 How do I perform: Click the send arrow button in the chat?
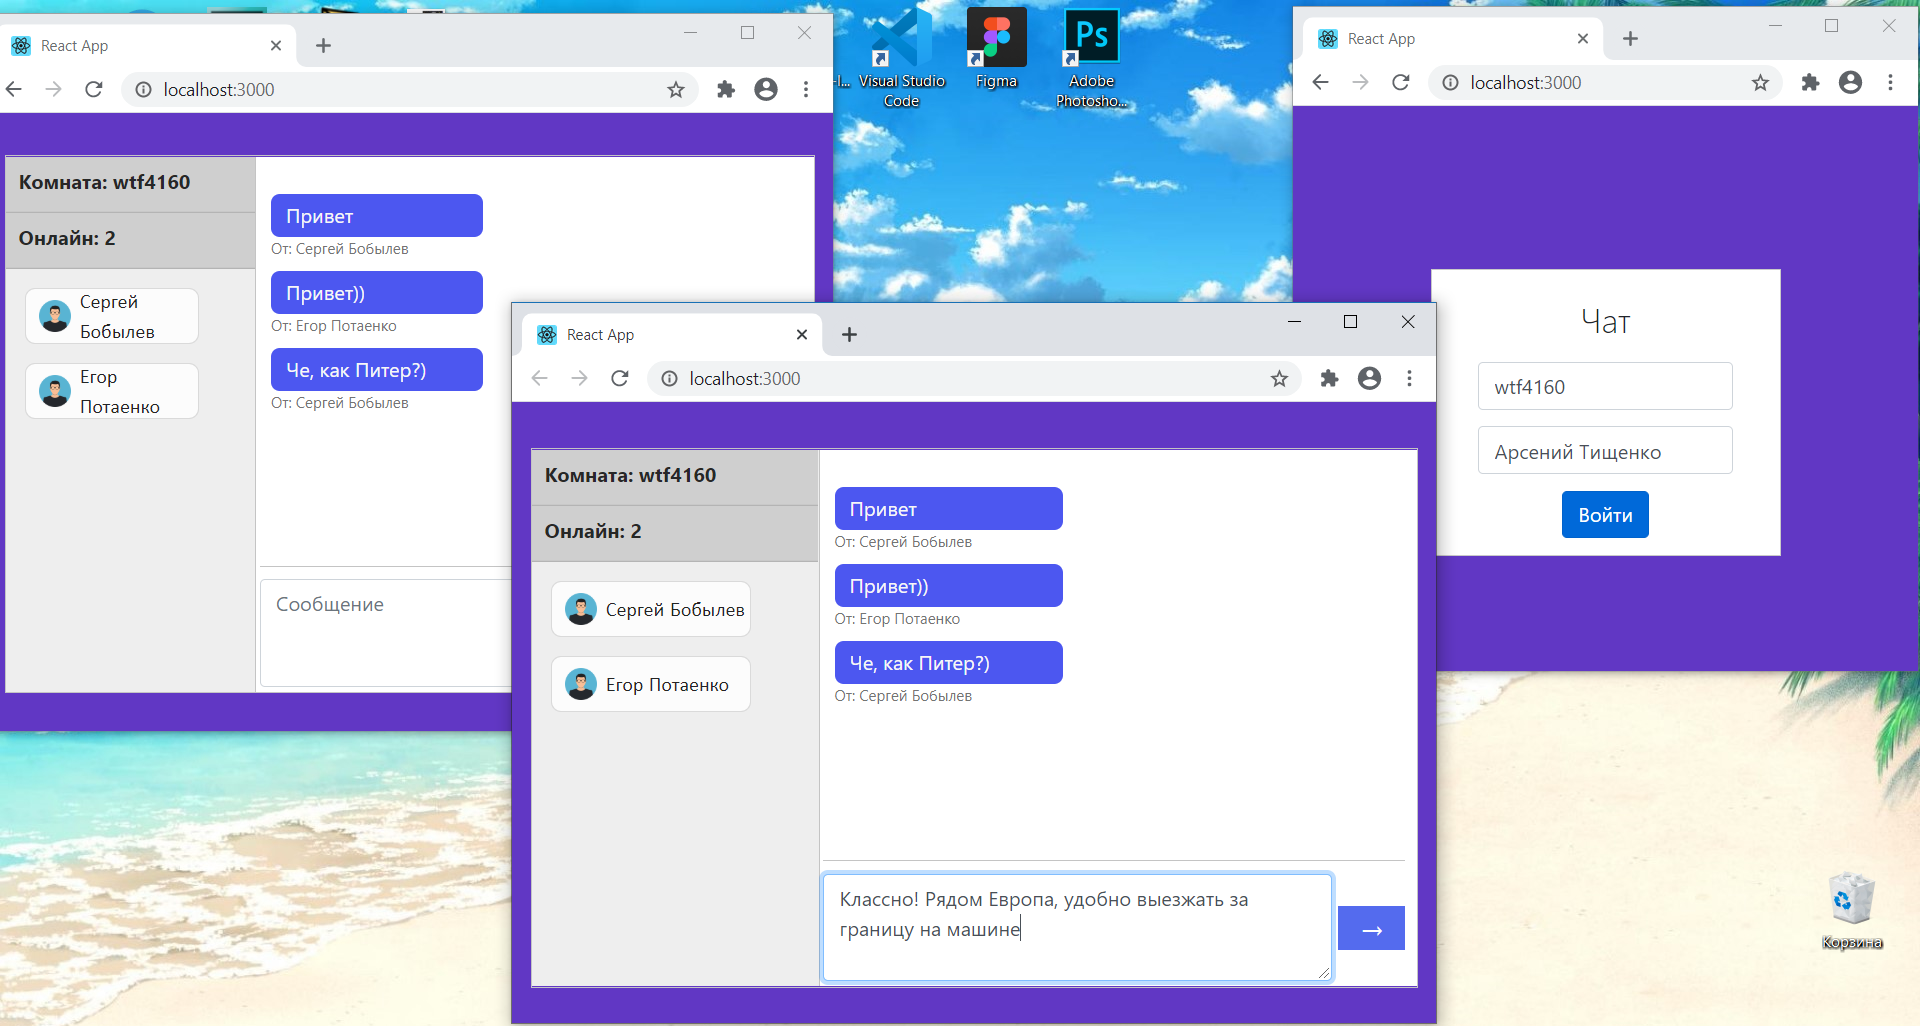(1371, 928)
